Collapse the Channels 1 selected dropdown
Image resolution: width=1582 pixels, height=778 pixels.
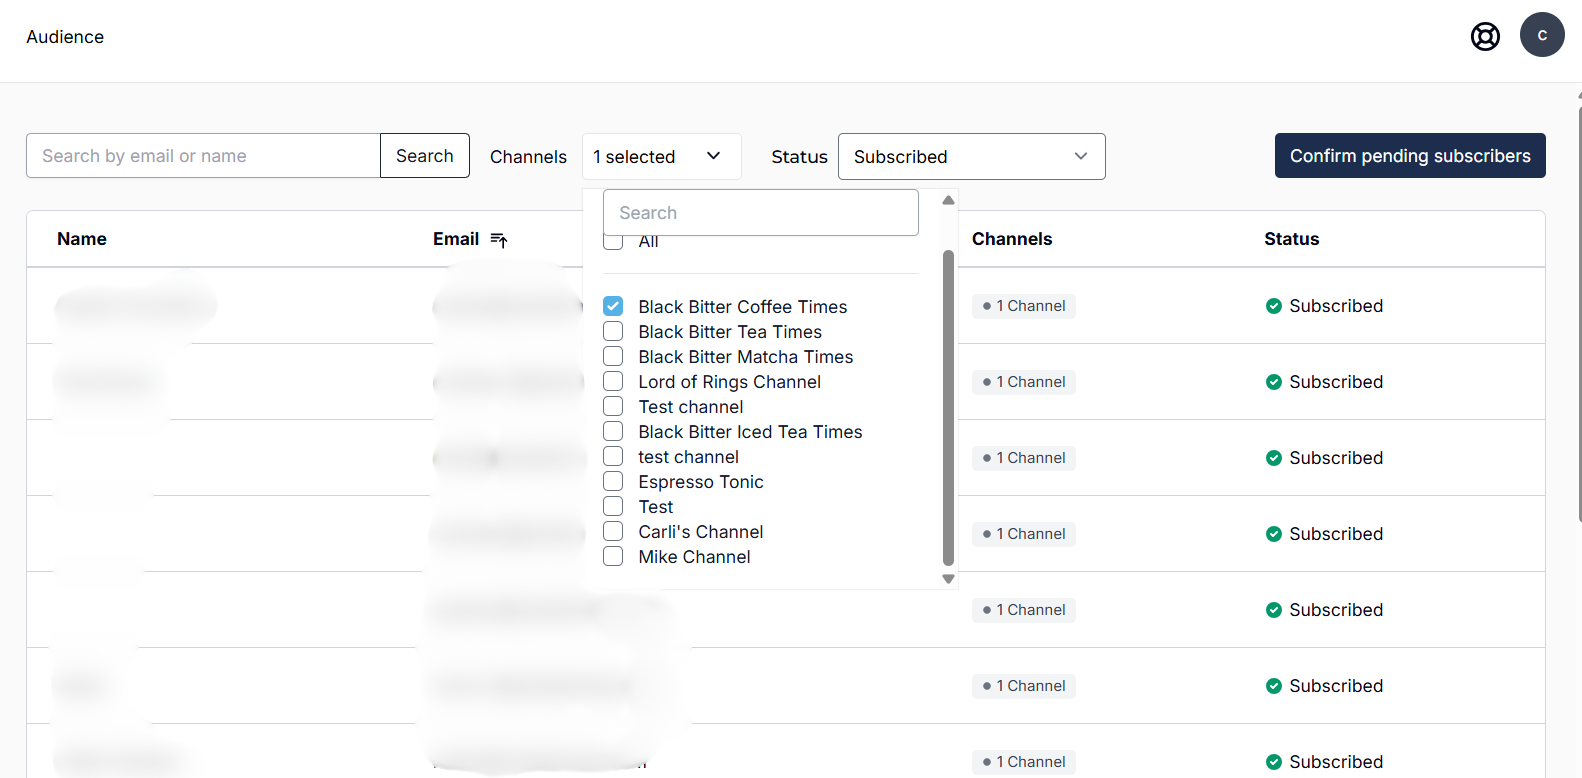662,156
